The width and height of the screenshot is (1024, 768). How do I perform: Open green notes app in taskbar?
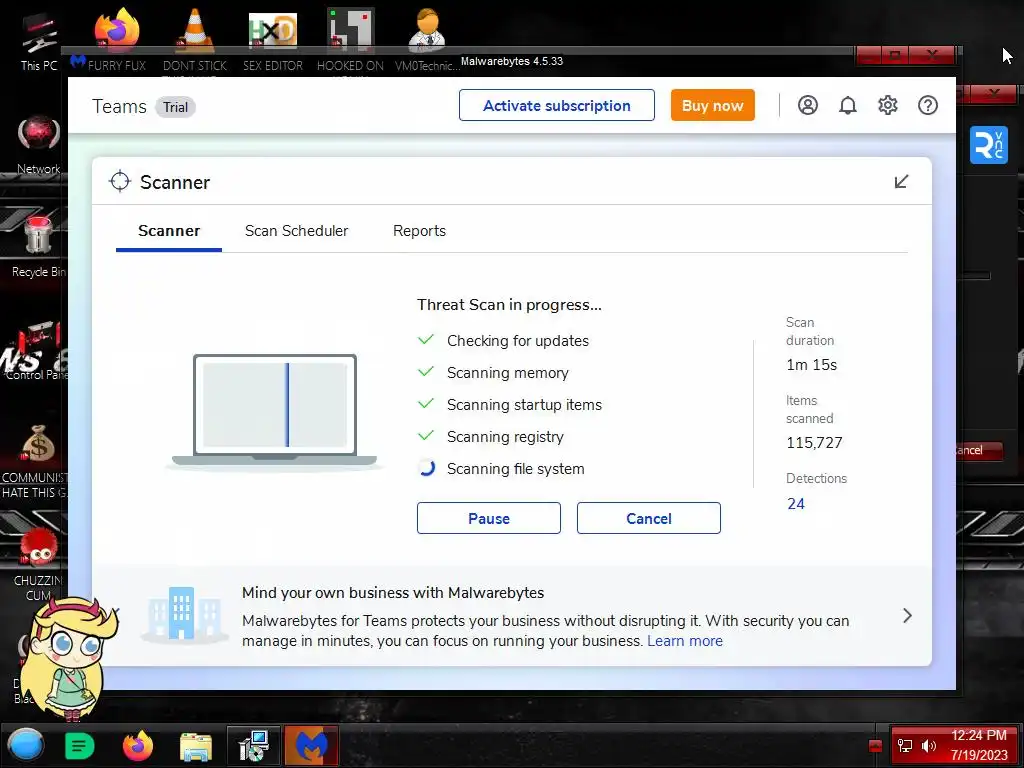80,746
